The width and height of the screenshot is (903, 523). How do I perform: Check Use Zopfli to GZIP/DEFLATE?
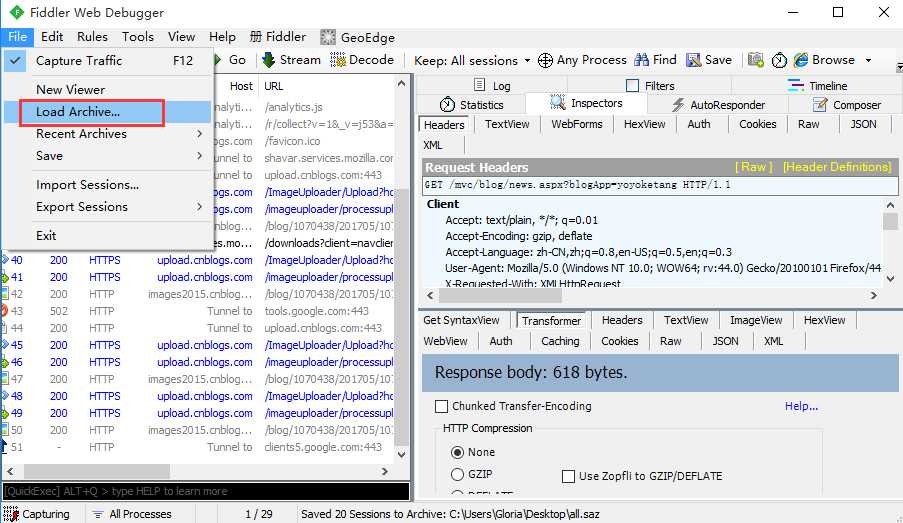click(x=568, y=476)
